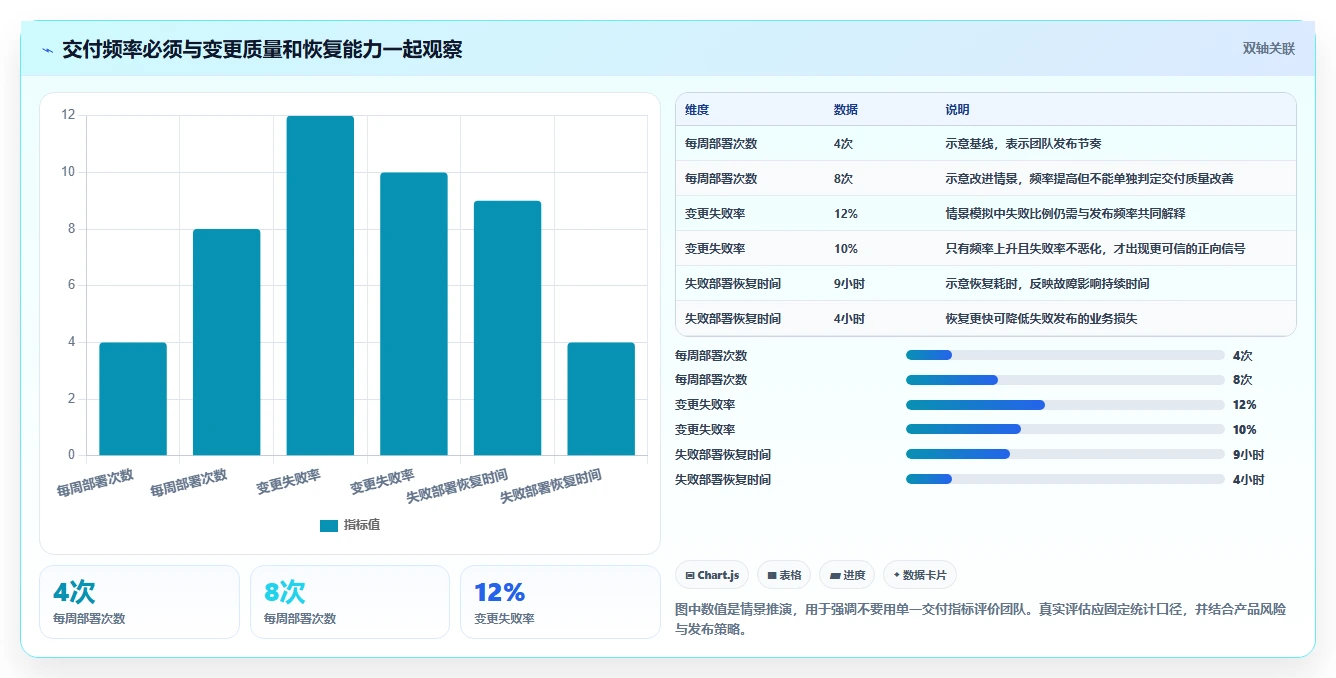Click the progress bar labeled 12%

click(1065, 405)
